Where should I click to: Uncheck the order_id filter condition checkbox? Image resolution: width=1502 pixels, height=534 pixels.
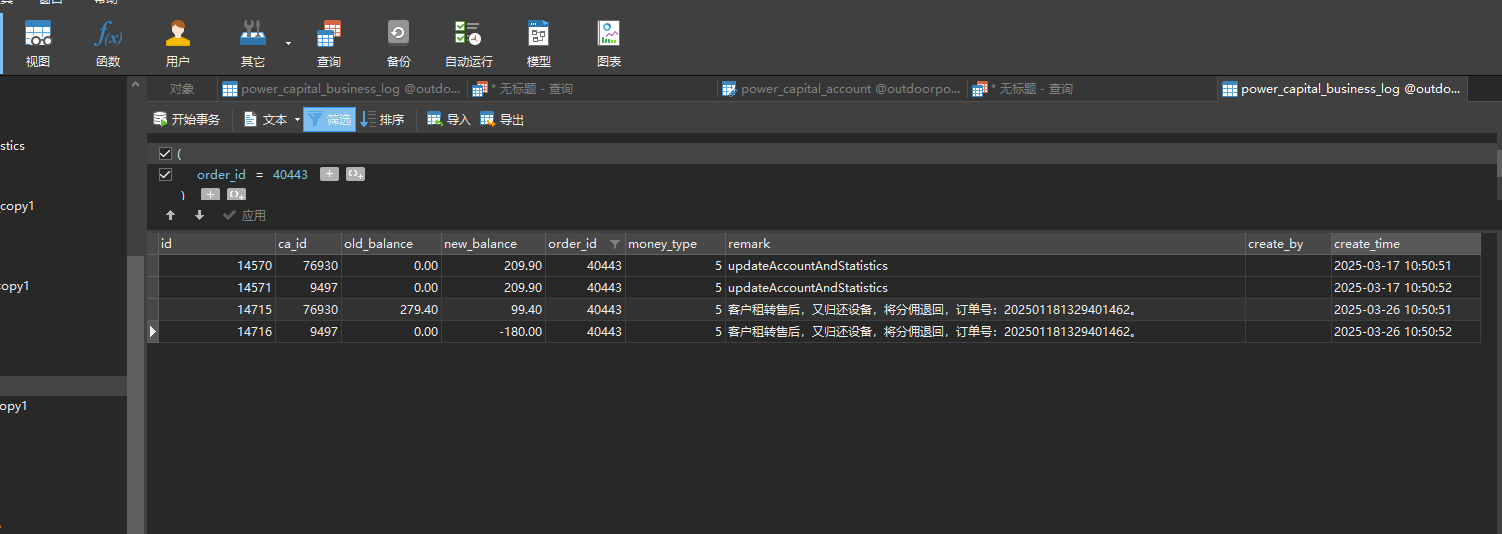tap(166, 174)
